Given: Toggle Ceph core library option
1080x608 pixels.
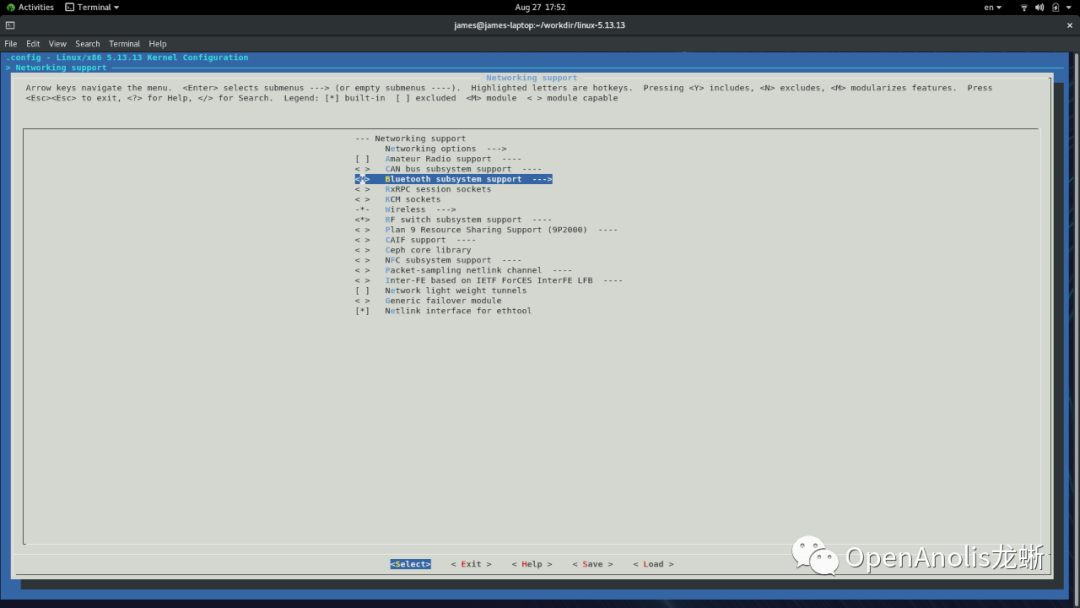Looking at the screenshot, I should [x=362, y=250].
